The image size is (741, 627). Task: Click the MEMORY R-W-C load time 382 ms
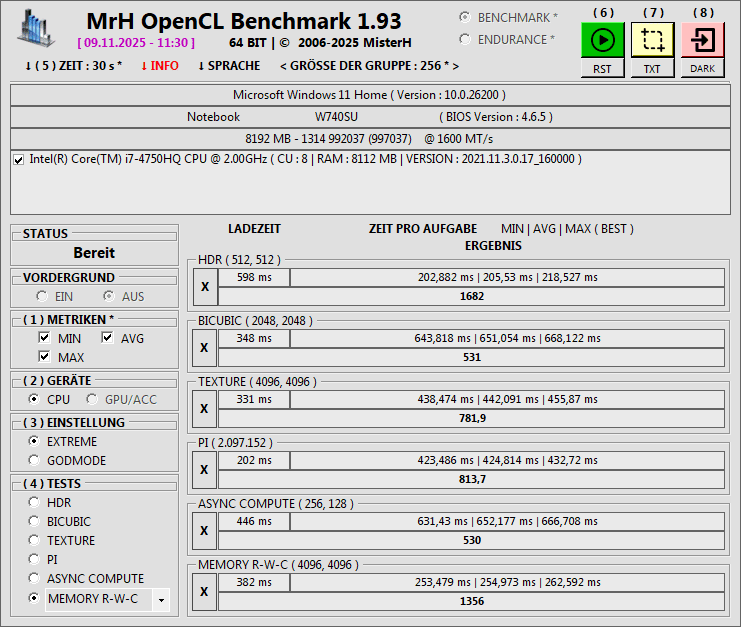pos(254,582)
